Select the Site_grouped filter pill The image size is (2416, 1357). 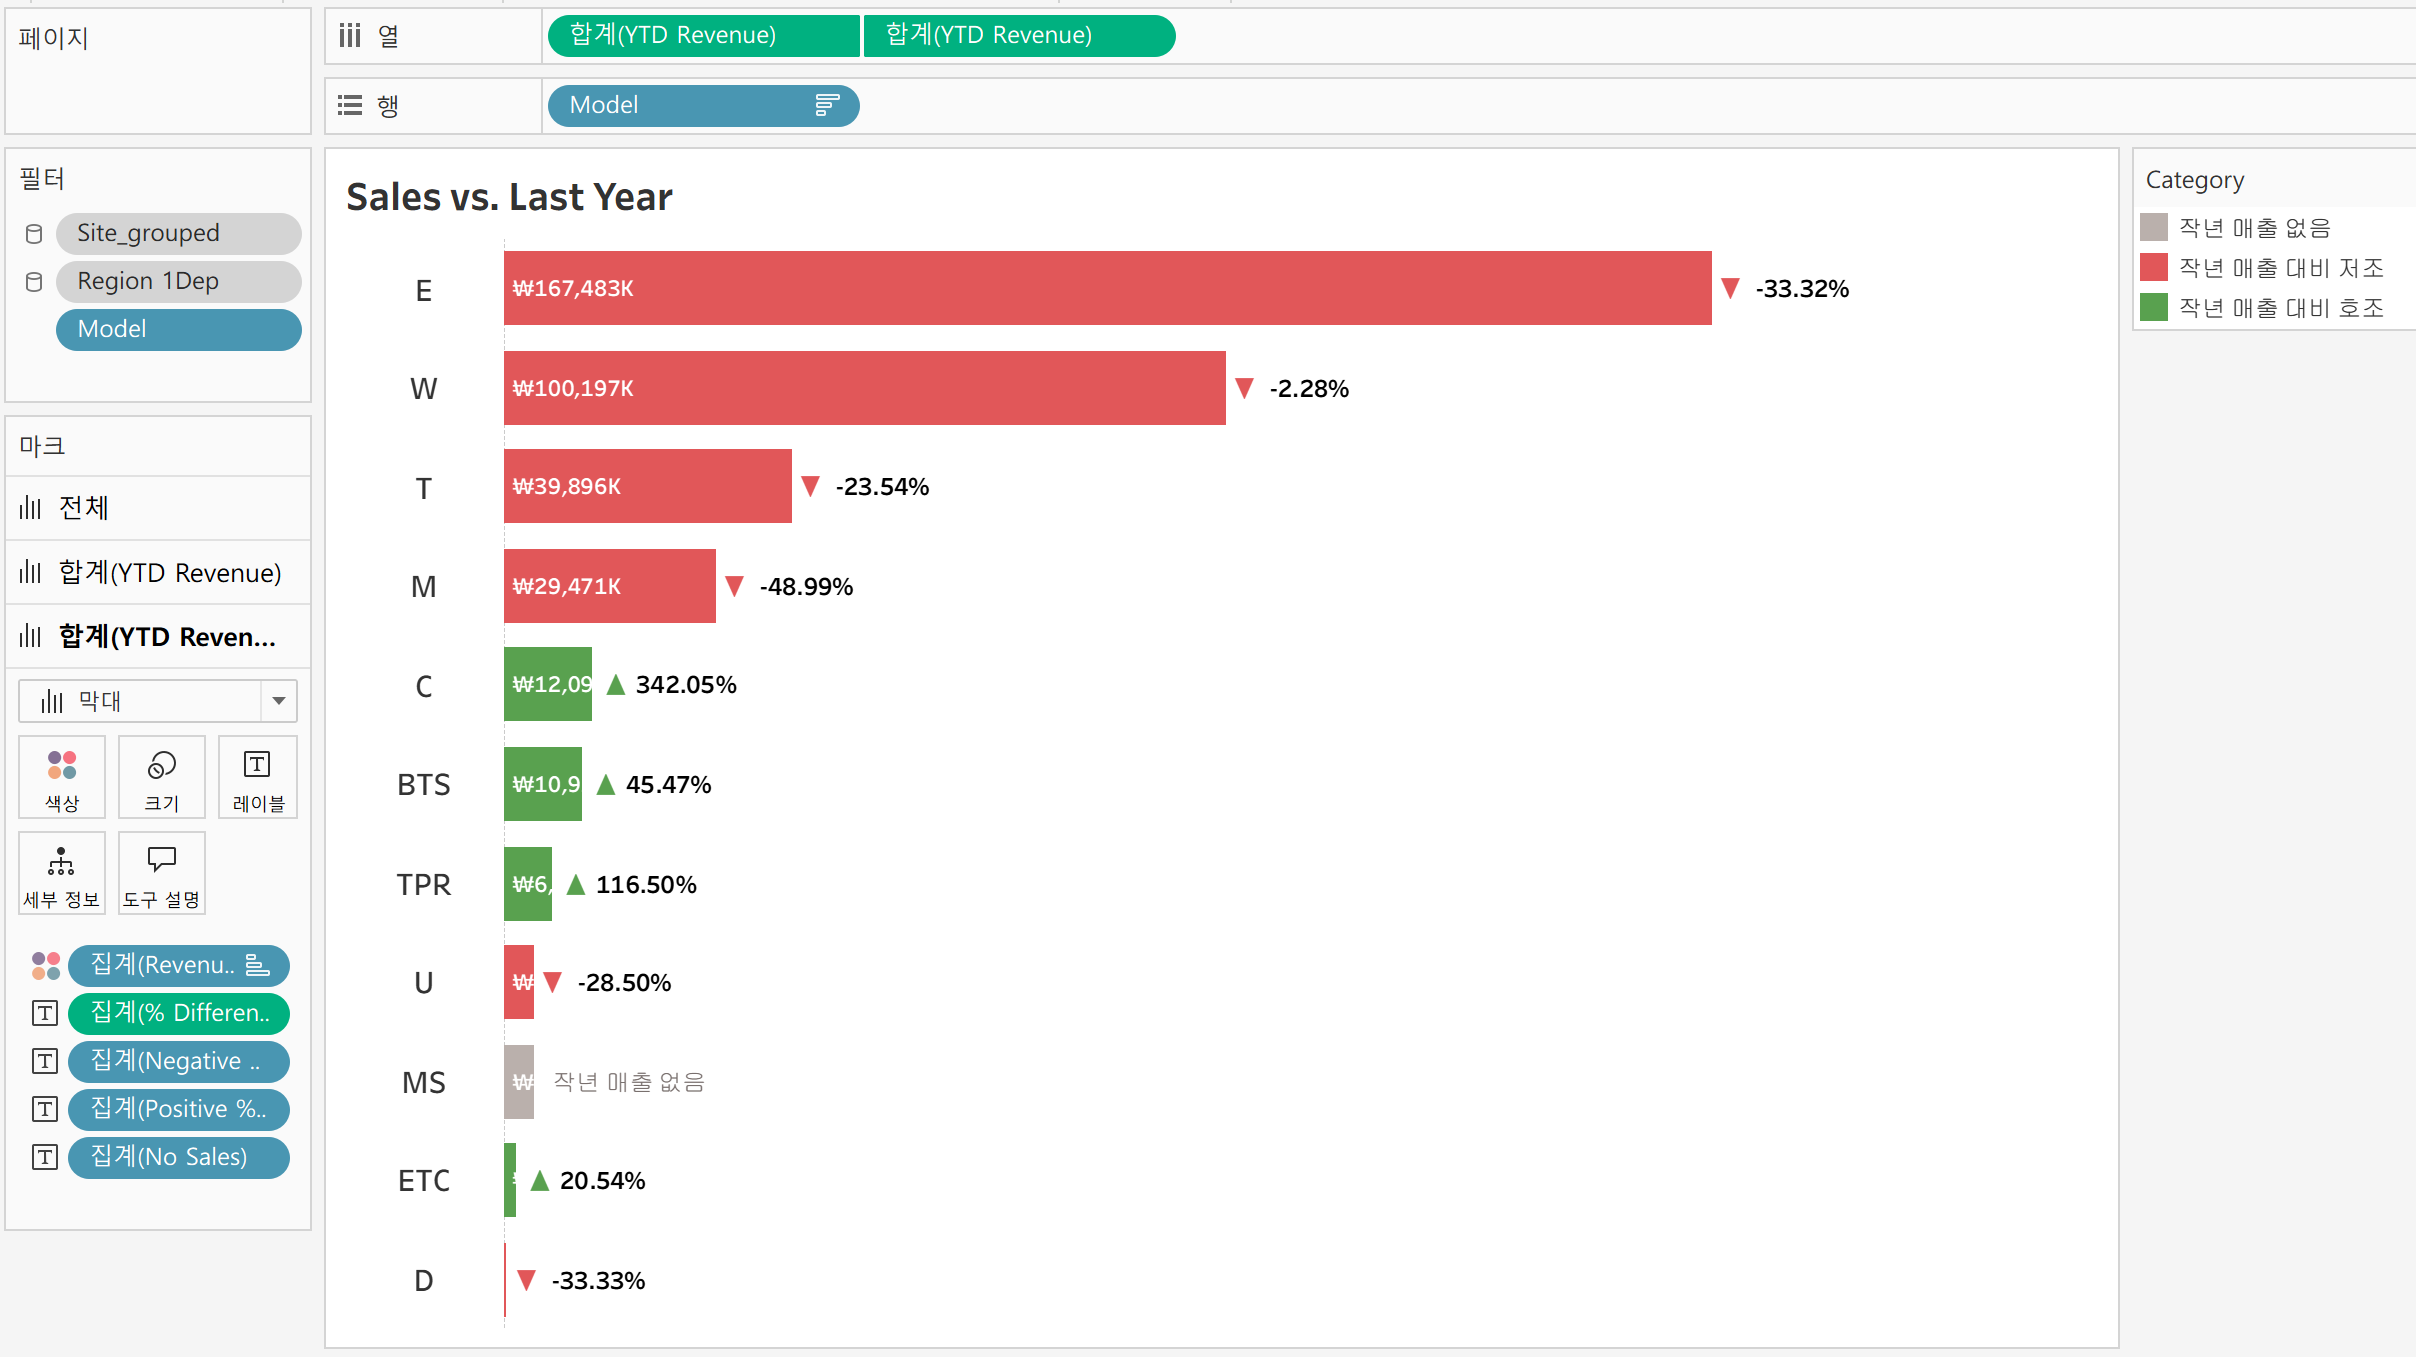[178, 233]
